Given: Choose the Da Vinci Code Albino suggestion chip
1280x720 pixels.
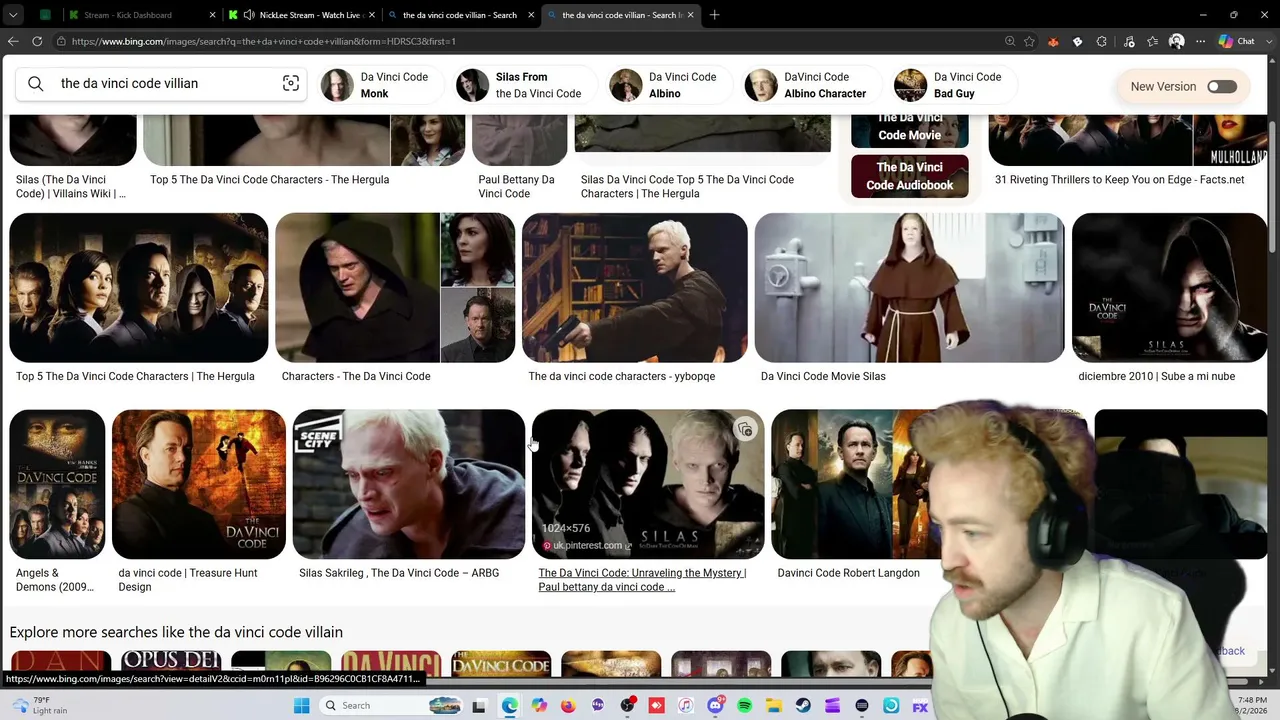Looking at the screenshot, I should (x=668, y=85).
